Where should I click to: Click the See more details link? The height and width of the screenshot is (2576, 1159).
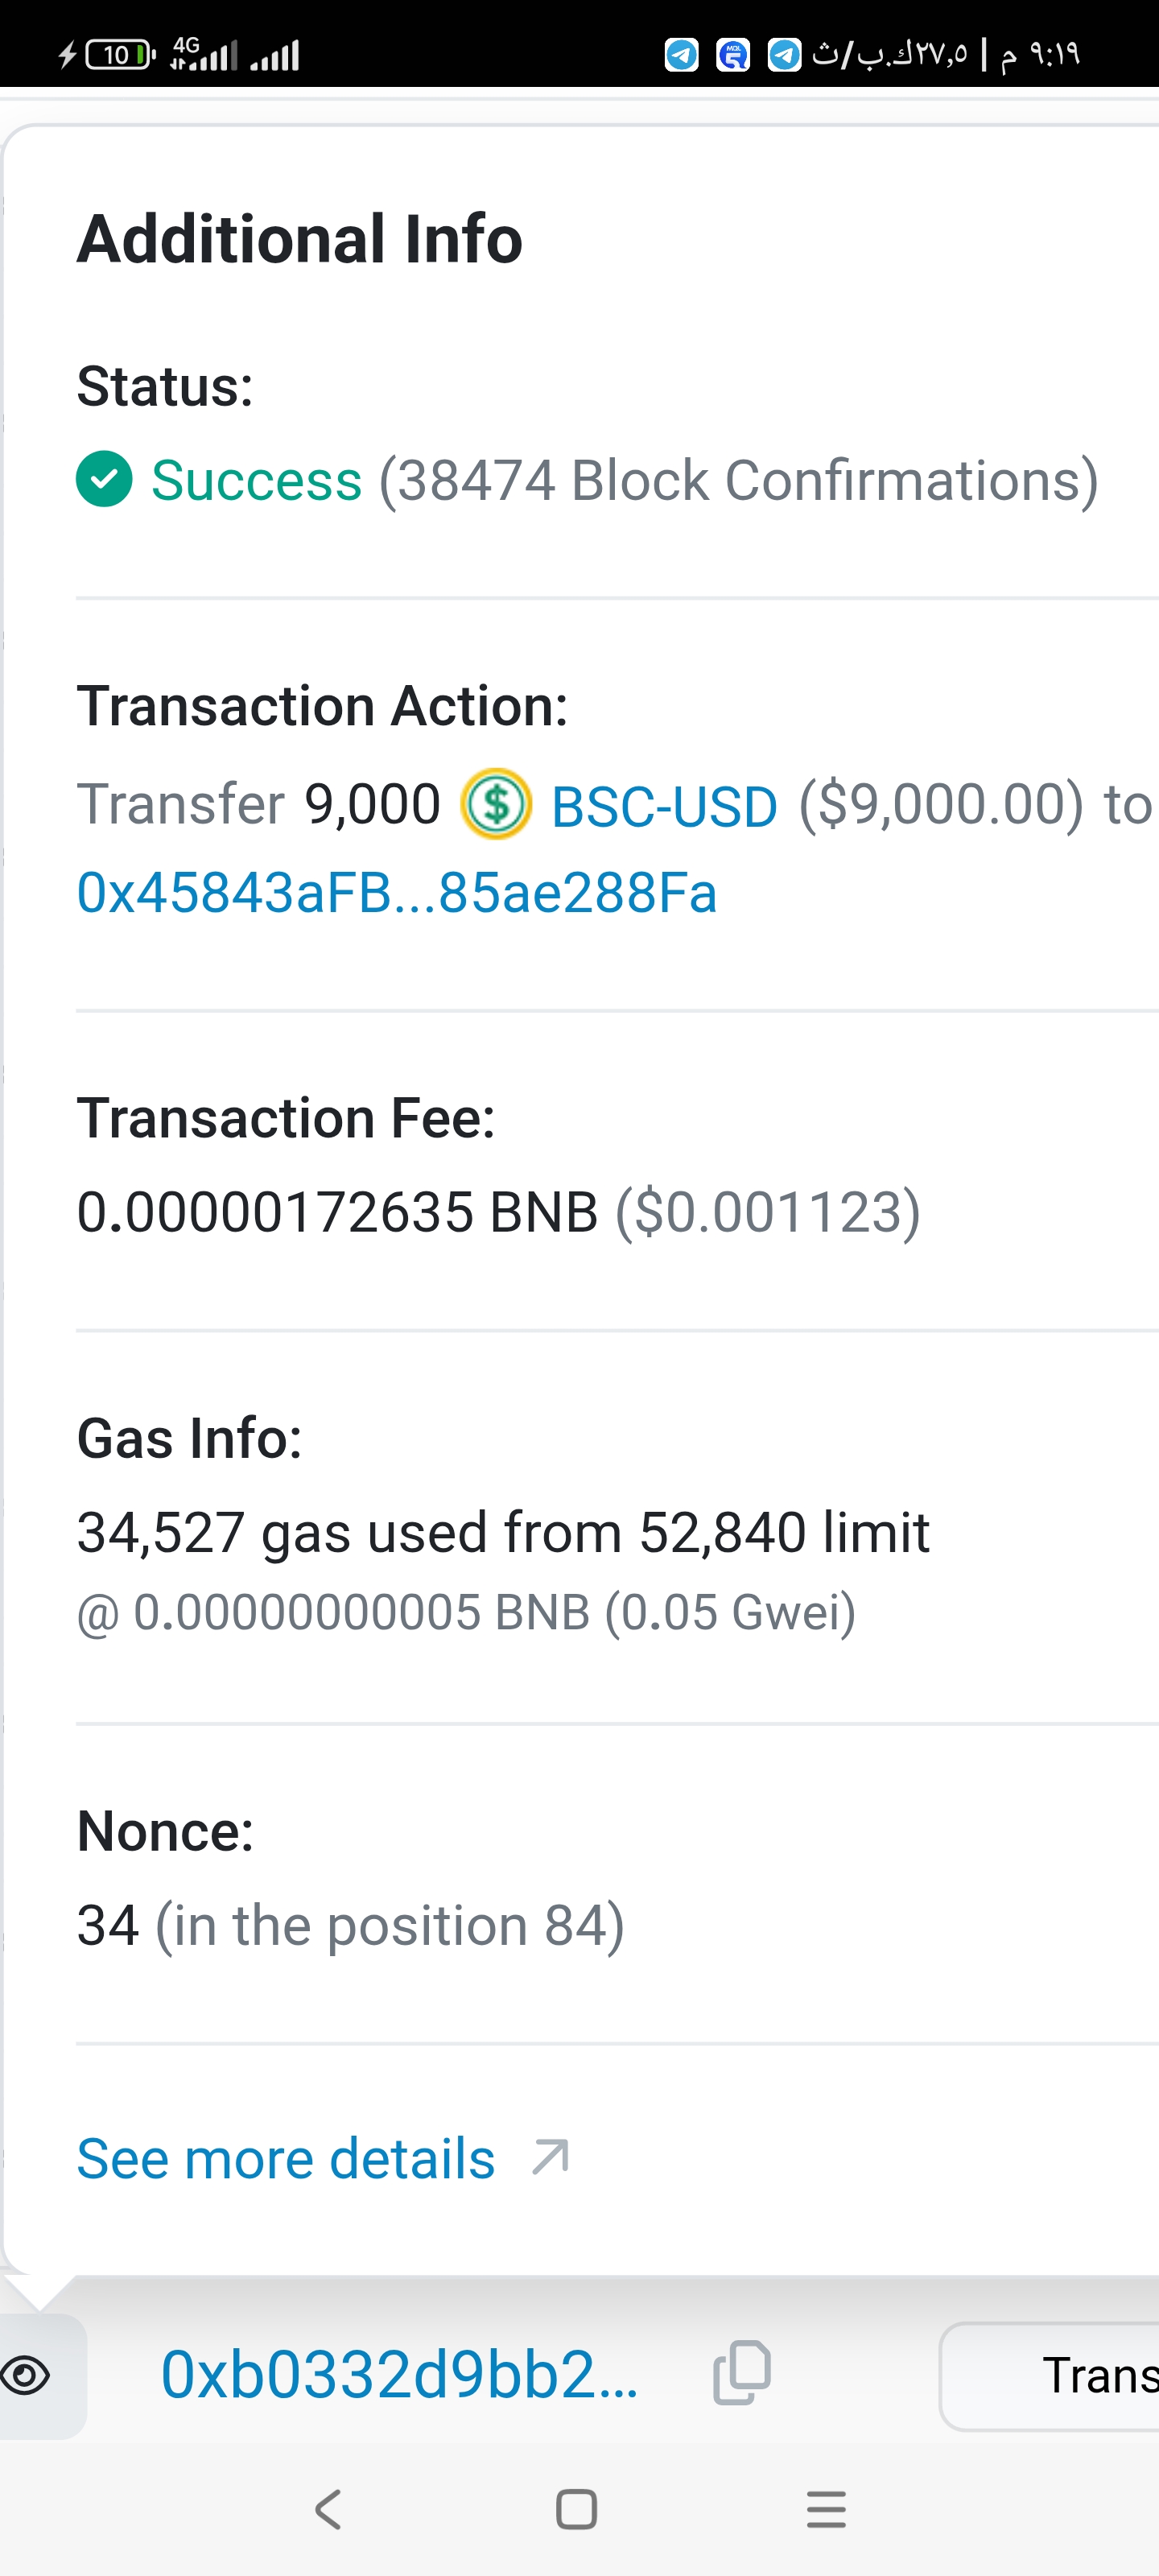click(286, 2158)
